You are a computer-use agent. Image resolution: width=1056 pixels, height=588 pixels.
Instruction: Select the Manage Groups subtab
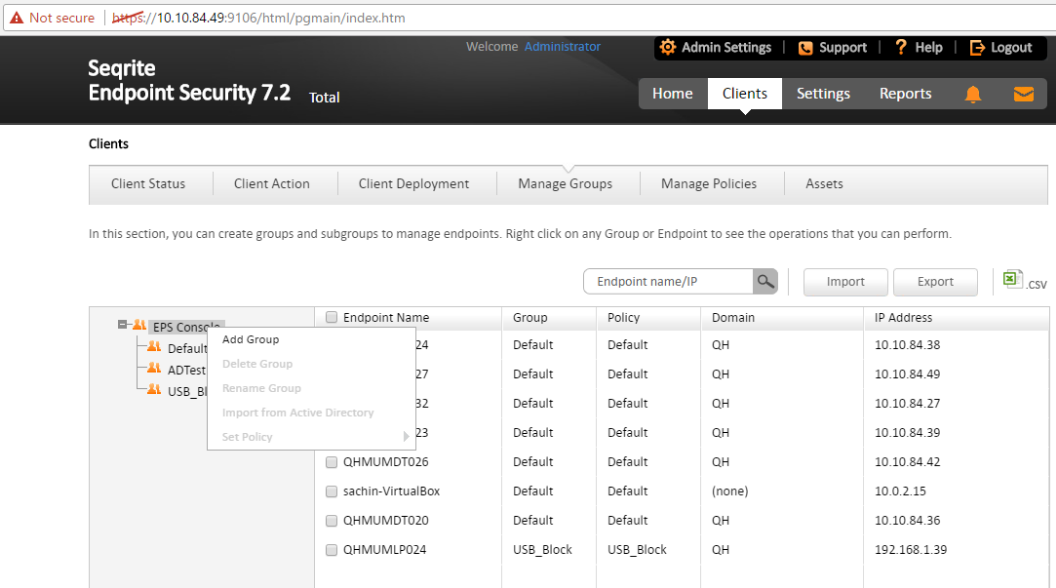(565, 184)
